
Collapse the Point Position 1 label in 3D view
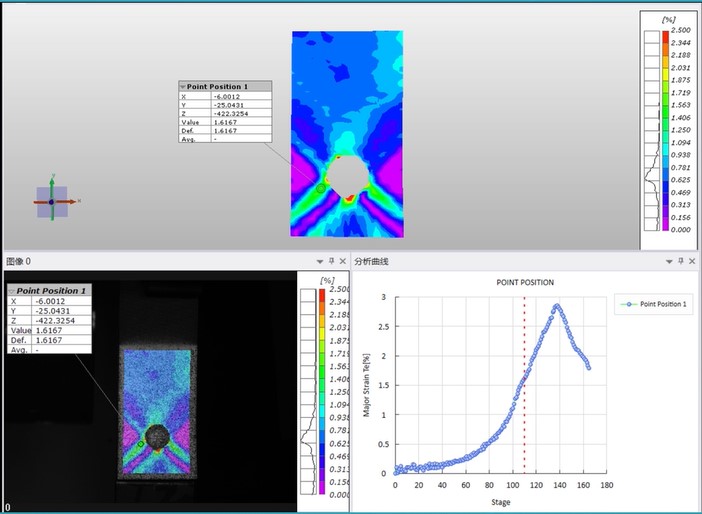tap(183, 87)
